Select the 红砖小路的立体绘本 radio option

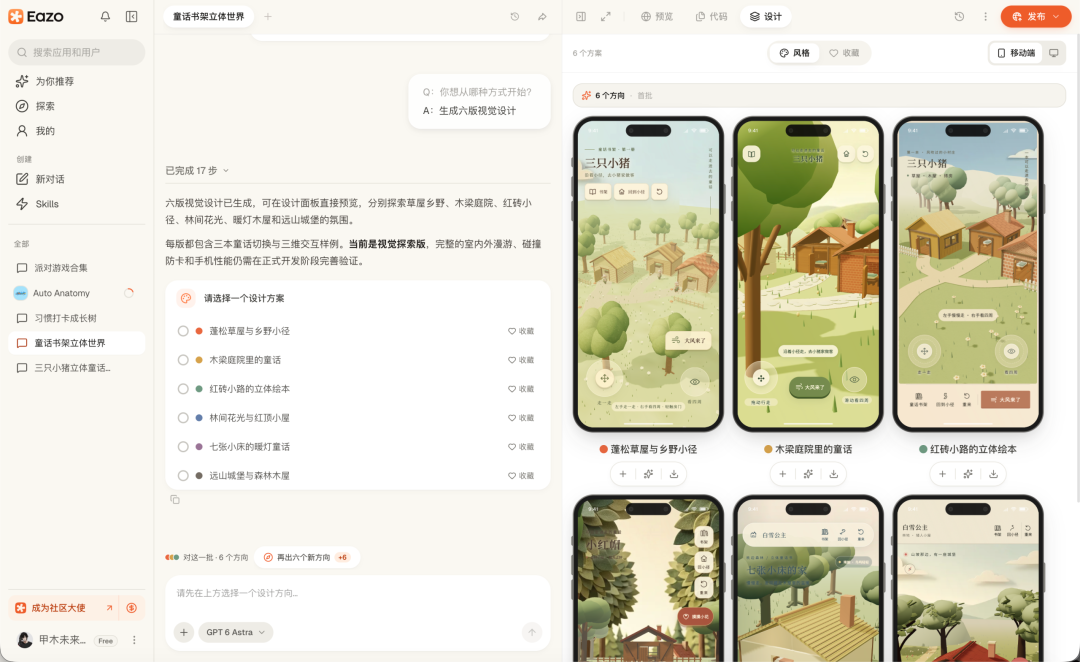pyautogui.click(x=183, y=389)
